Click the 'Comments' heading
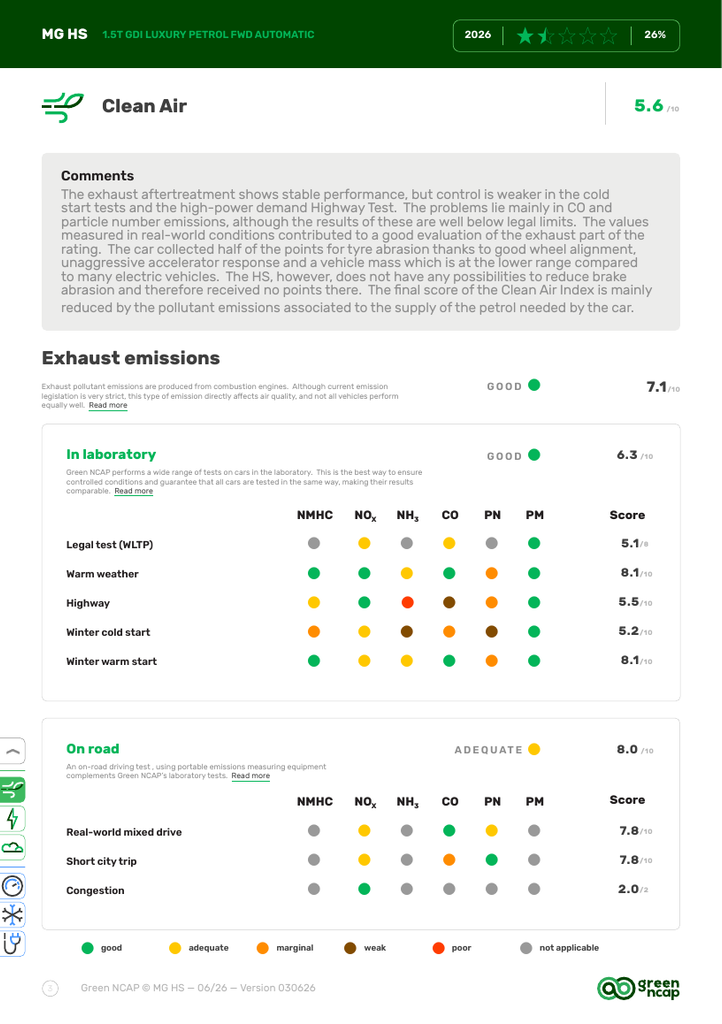This screenshot has width=722, height=1024. pos(97,176)
